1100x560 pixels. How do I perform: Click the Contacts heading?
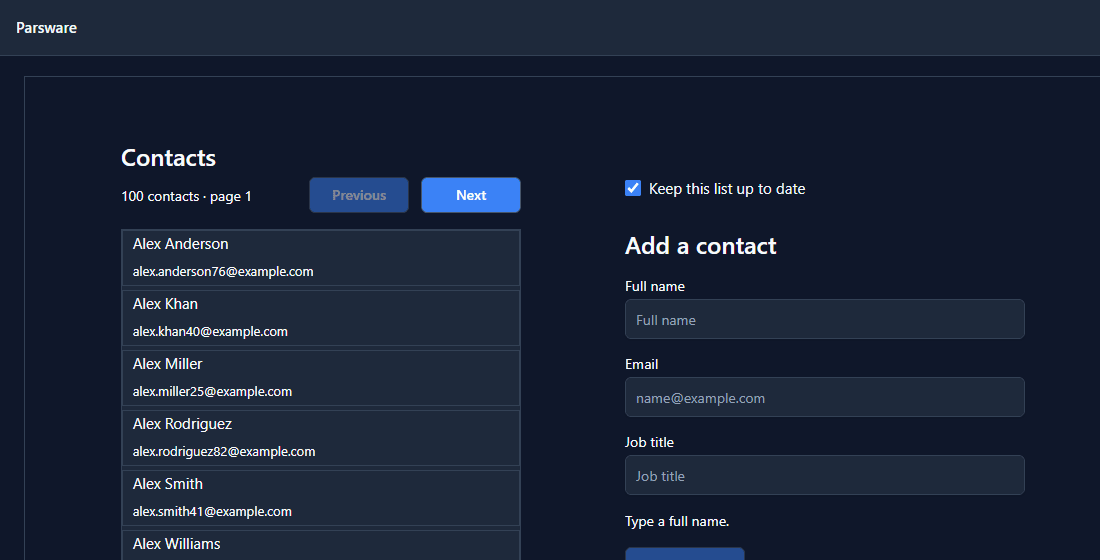coord(168,158)
